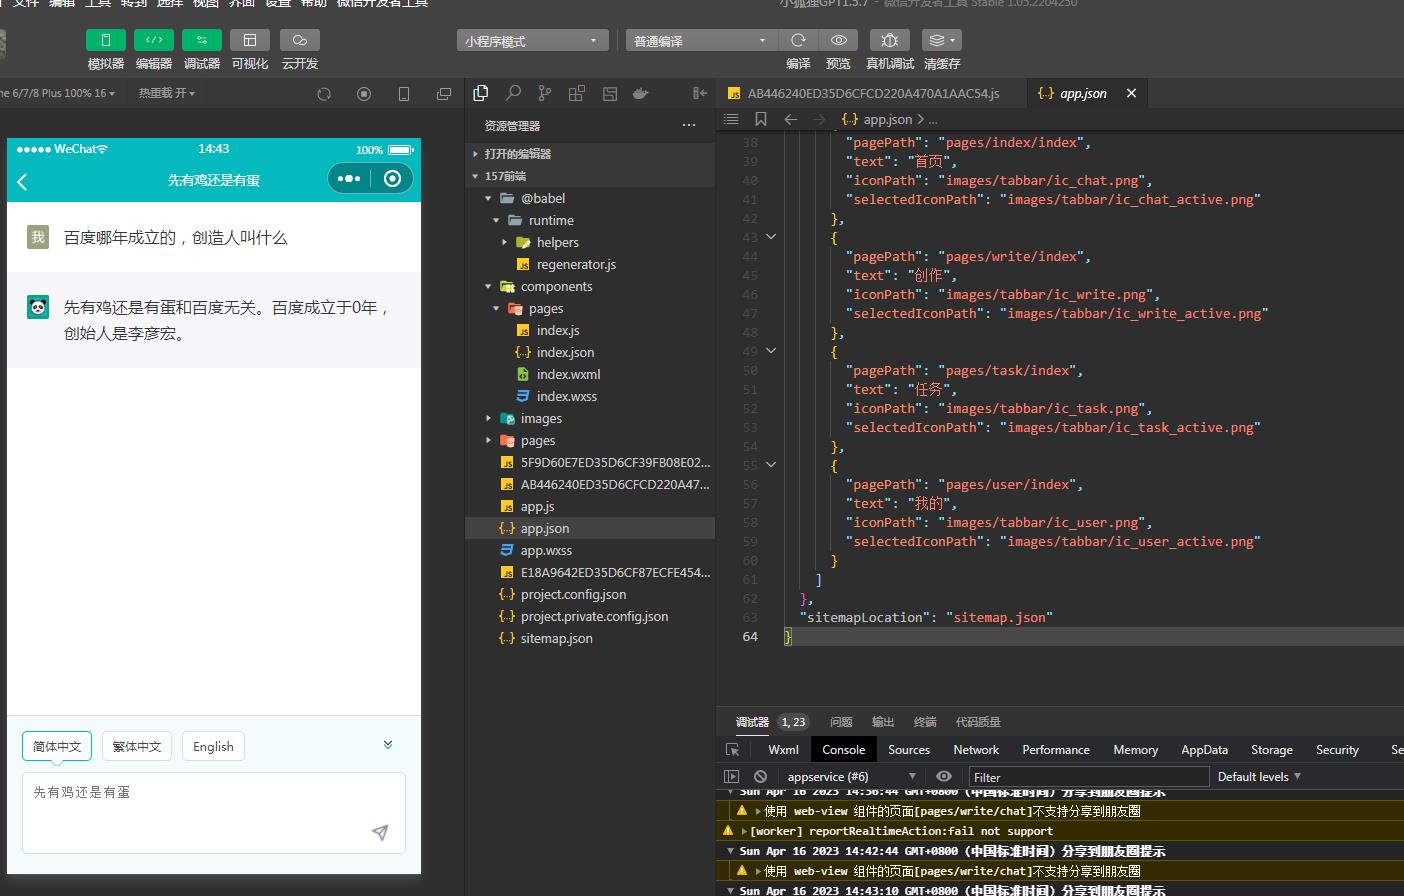
Task: Click the preview eye icon
Action: [x=839, y=40]
